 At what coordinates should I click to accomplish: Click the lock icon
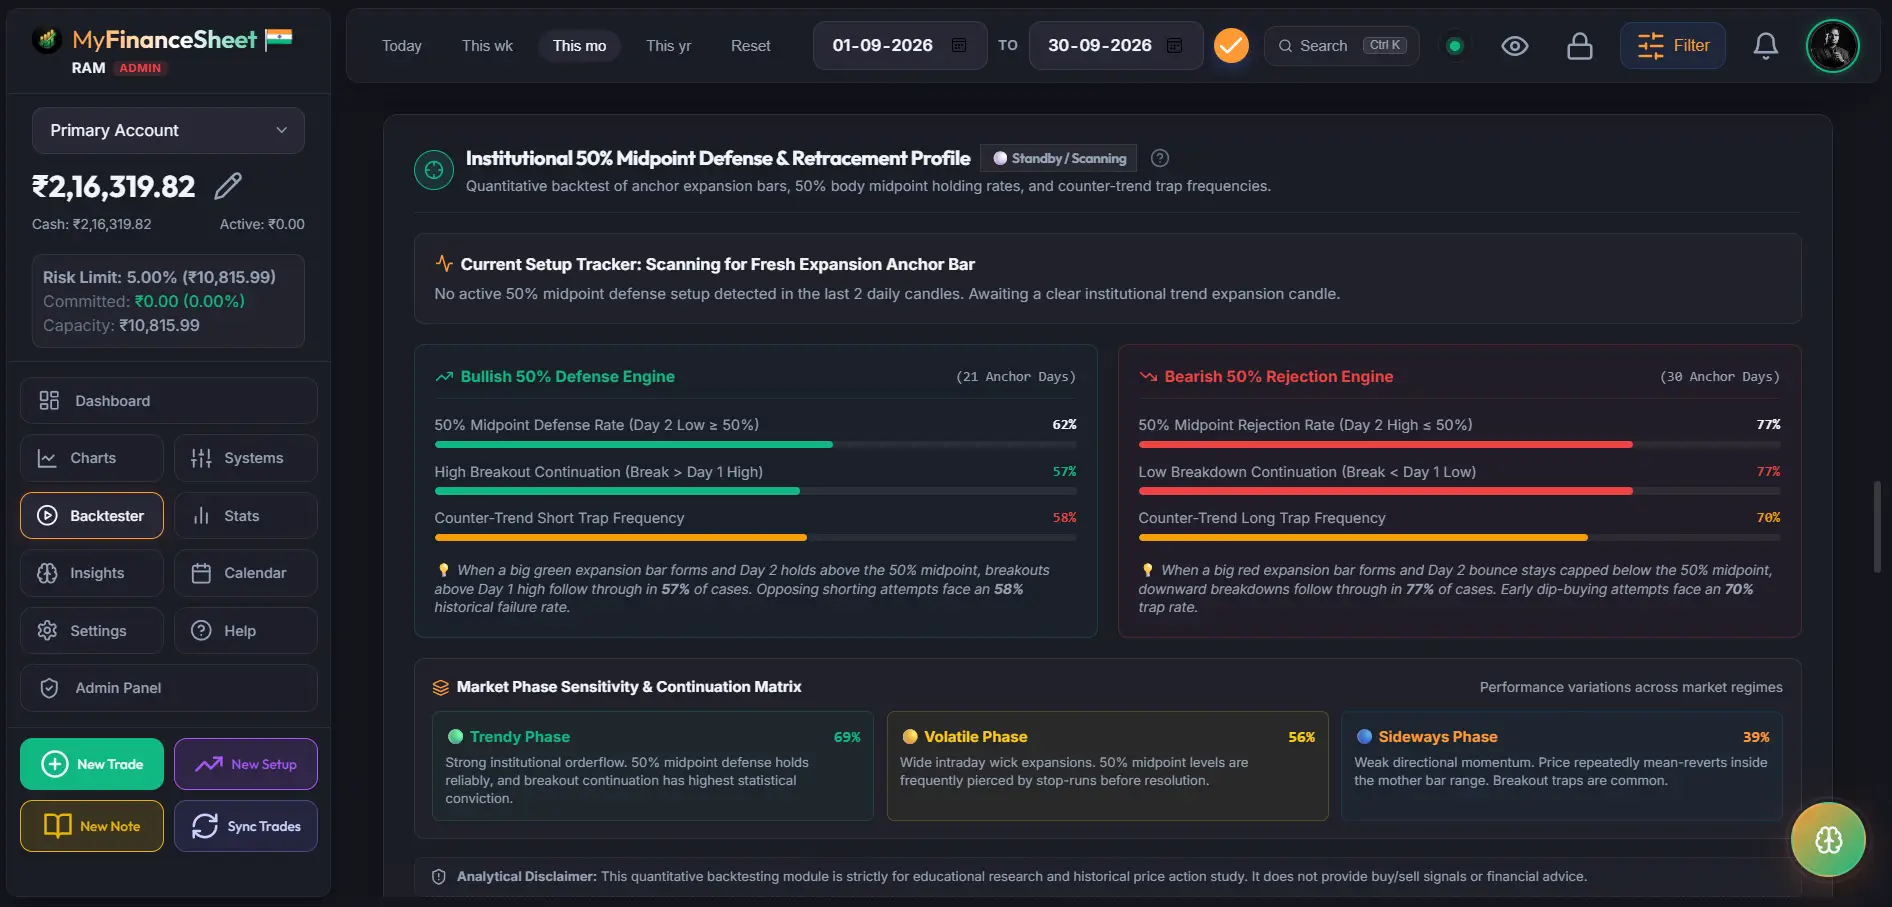point(1580,46)
